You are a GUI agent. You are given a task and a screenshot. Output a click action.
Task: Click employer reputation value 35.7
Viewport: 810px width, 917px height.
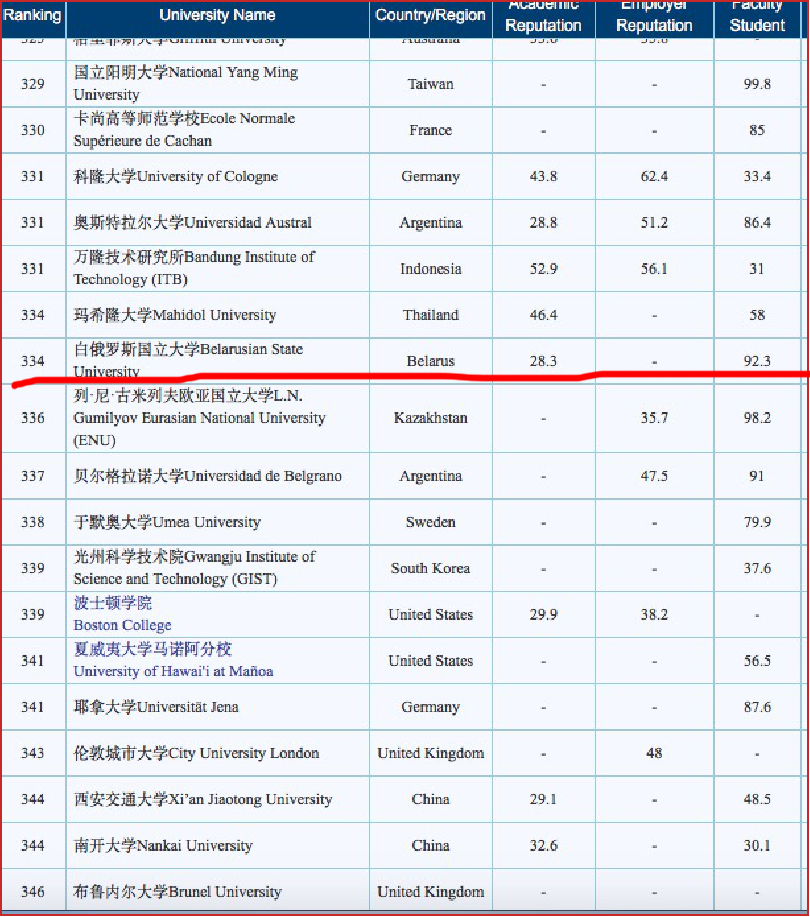(654, 418)
